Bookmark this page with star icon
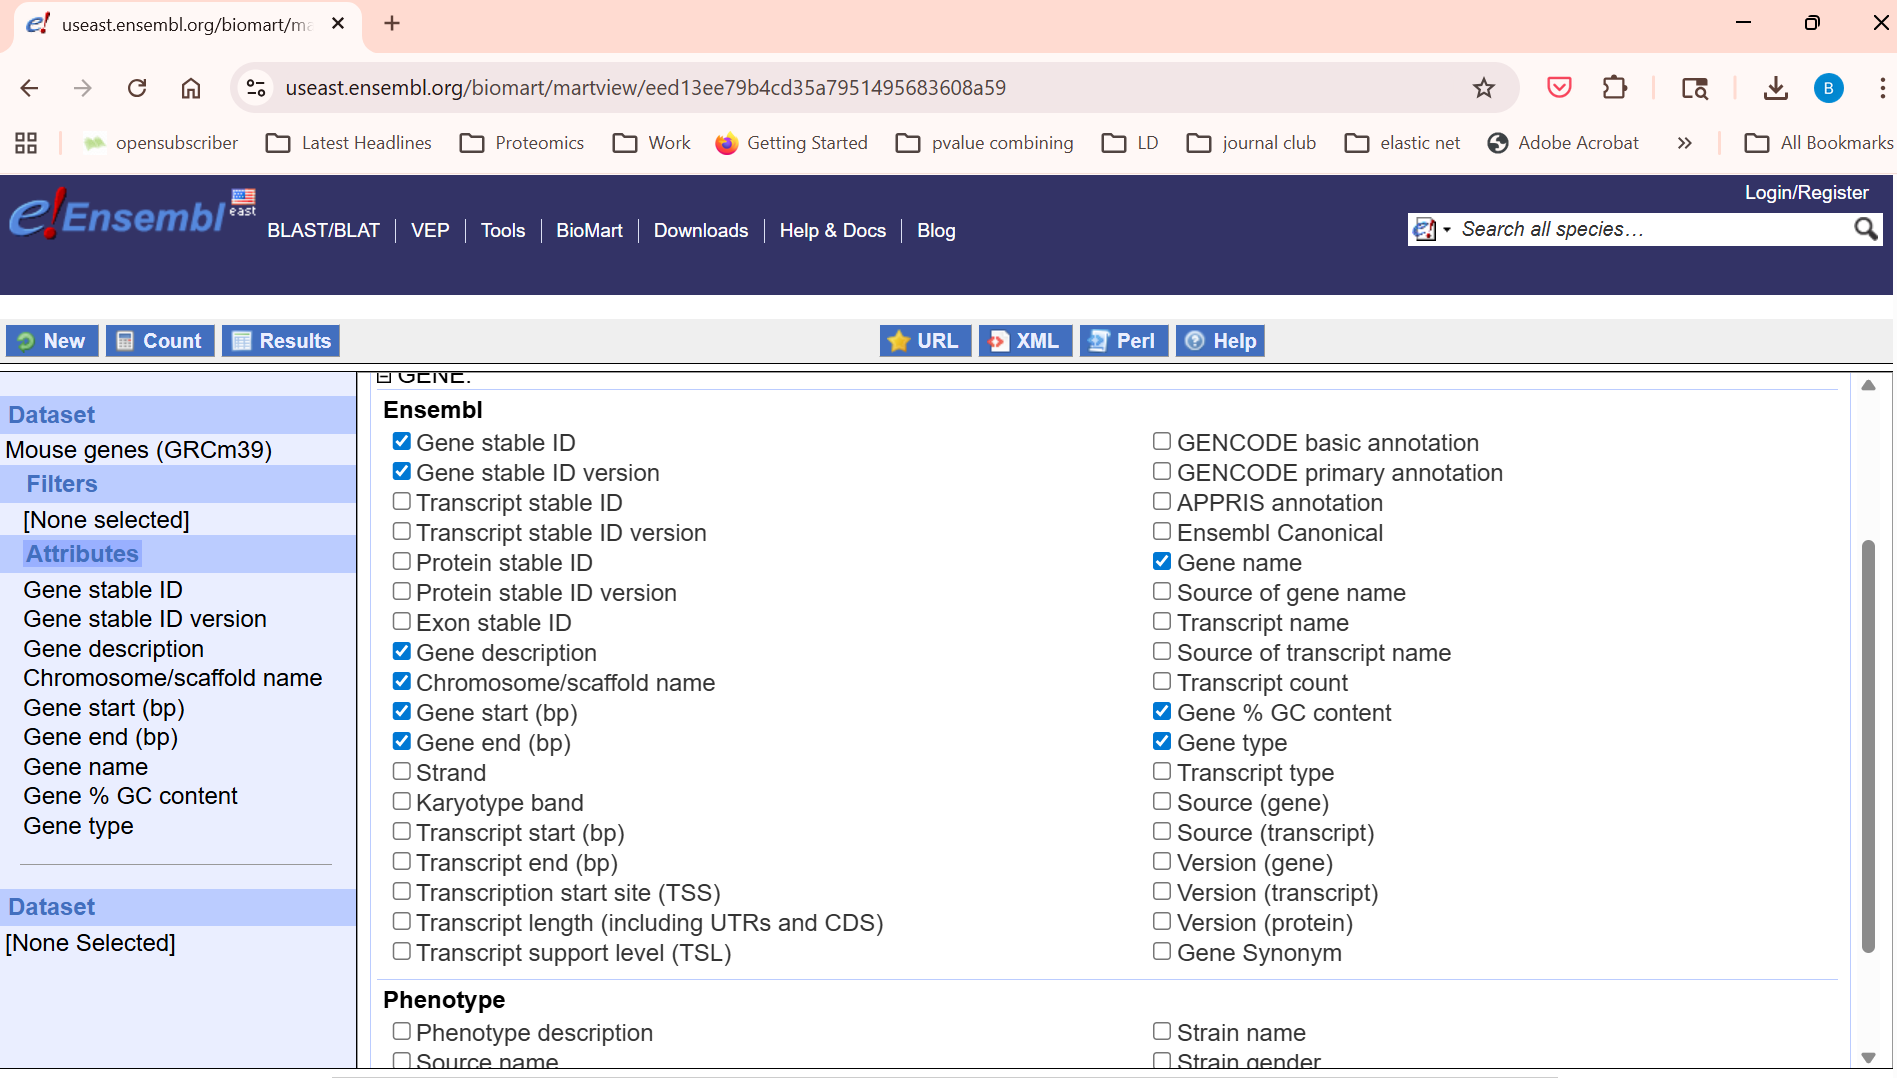1897x1078 pixels. (1484, 88)
